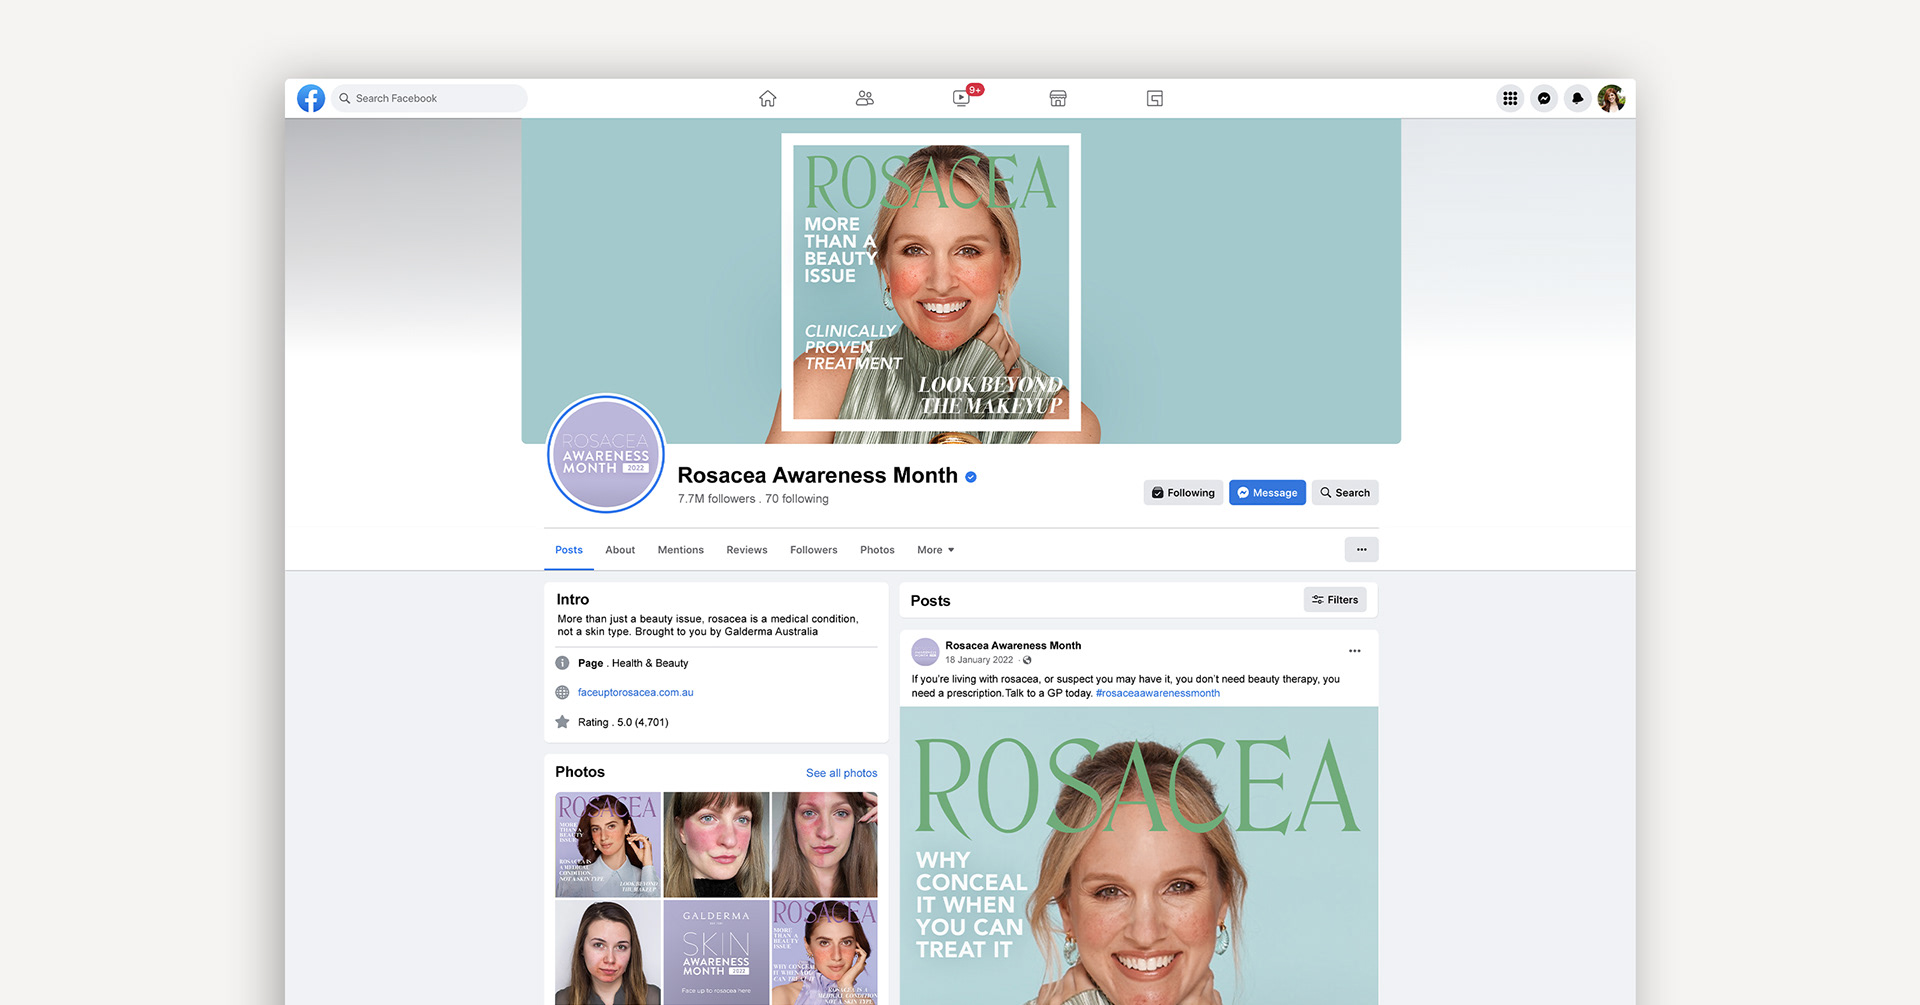The height and width of the screenshot is (1005, 1920).
Task: Click the website globe icon in Intro
Action: point(562,692)
